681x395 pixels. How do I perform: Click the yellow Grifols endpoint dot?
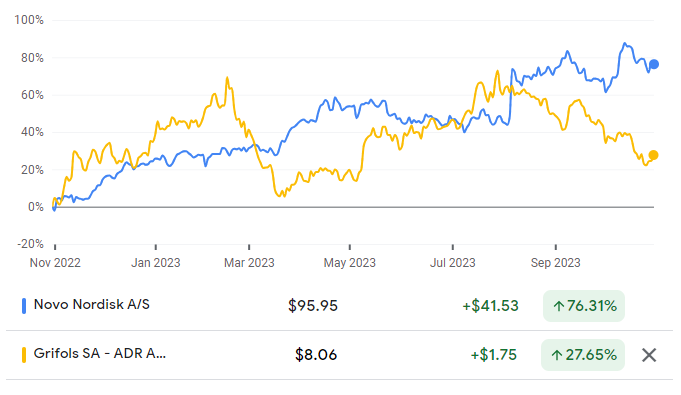(653, 155)
